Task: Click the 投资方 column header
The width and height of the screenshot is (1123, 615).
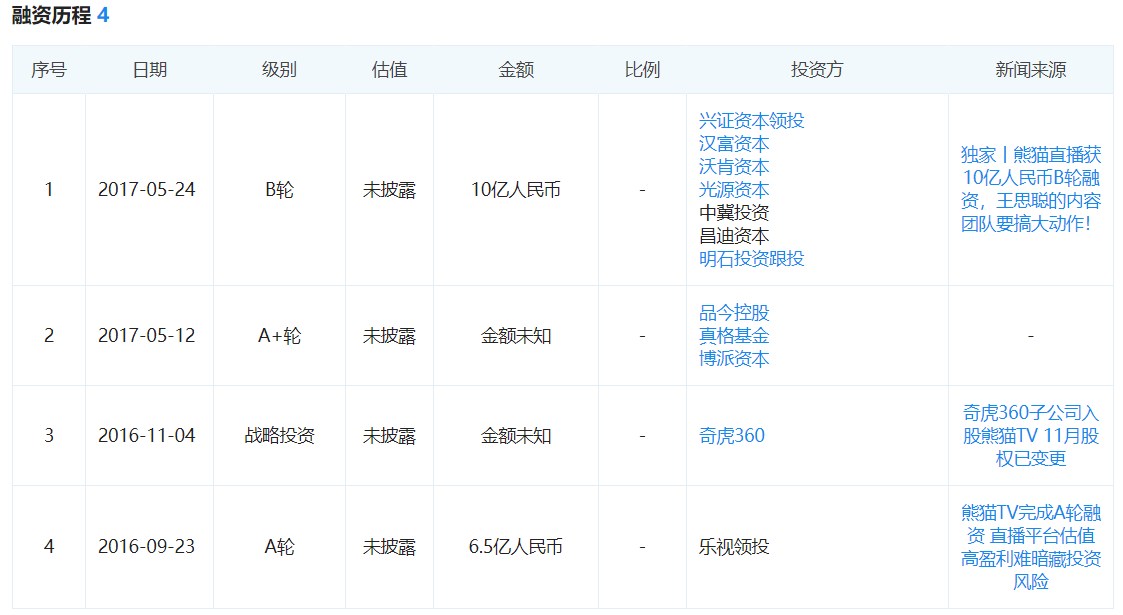Action: point(817,69)
